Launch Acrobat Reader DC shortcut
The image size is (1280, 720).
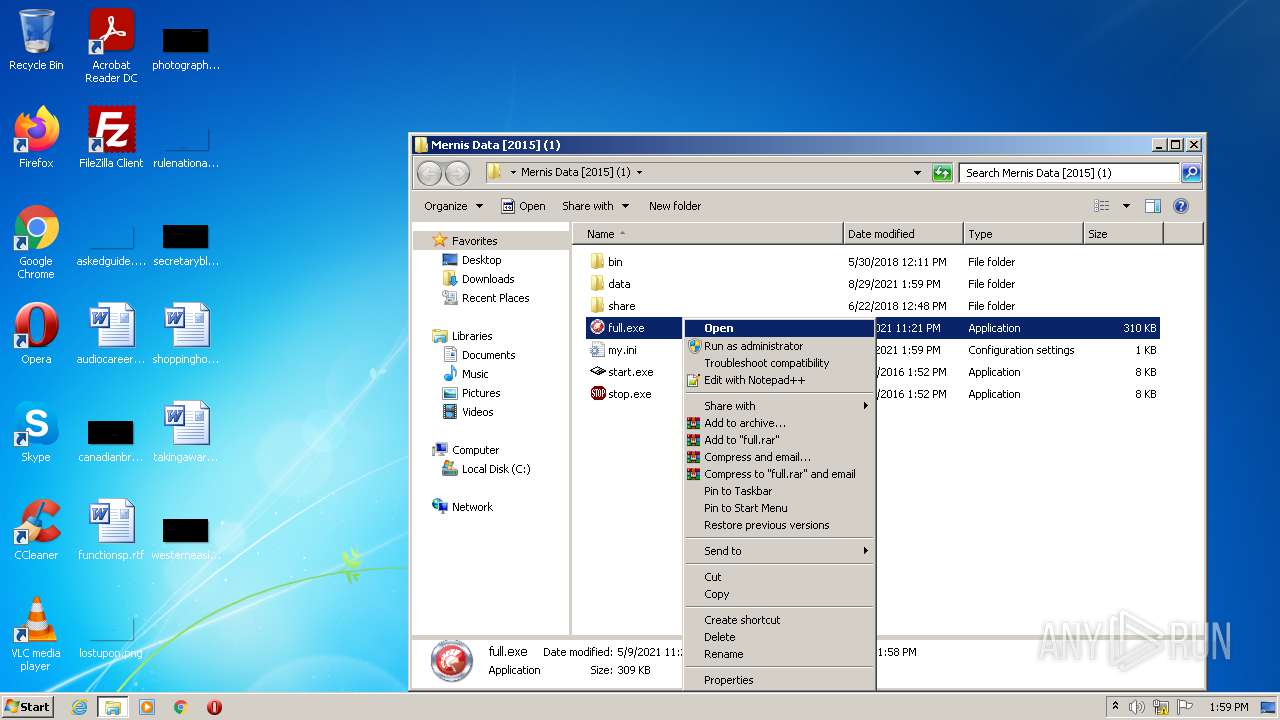pyautogui.click(x=111, y=46)
